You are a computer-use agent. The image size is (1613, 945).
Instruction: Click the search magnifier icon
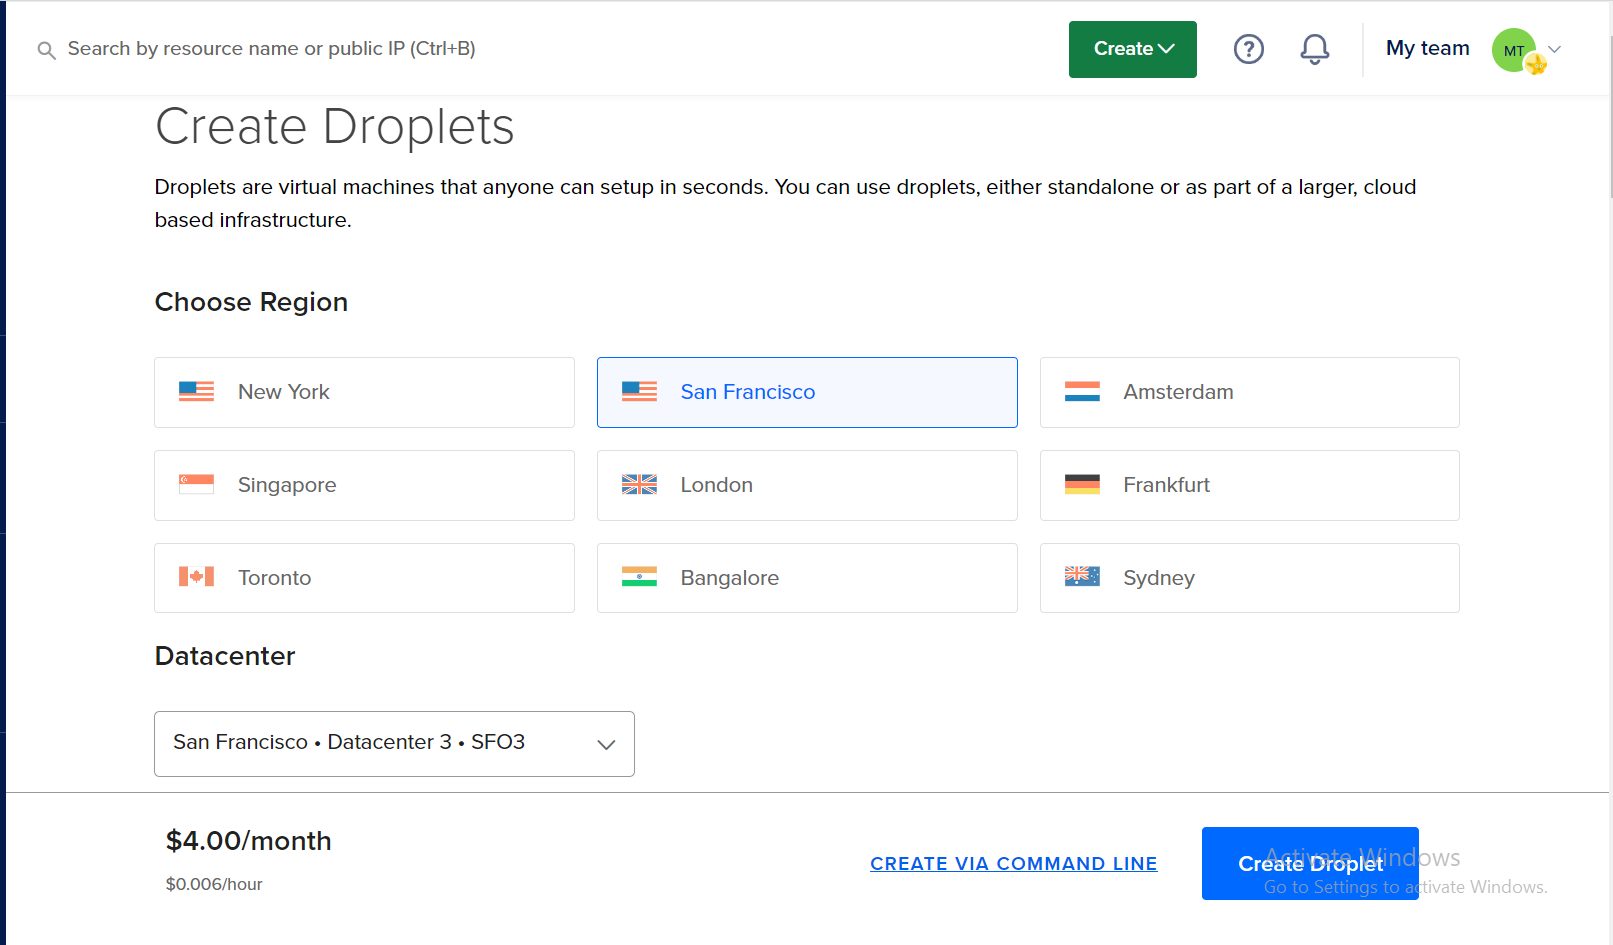coord(46,50)
